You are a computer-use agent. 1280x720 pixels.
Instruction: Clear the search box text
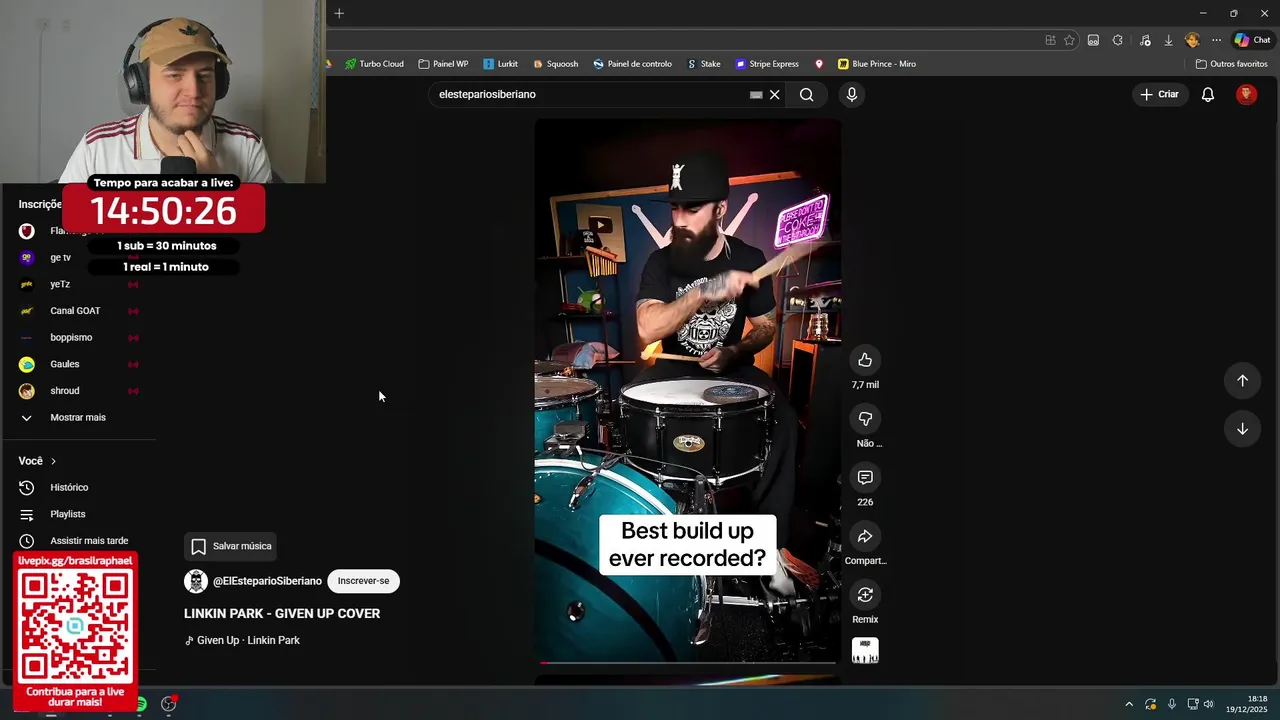pos(774,95)
